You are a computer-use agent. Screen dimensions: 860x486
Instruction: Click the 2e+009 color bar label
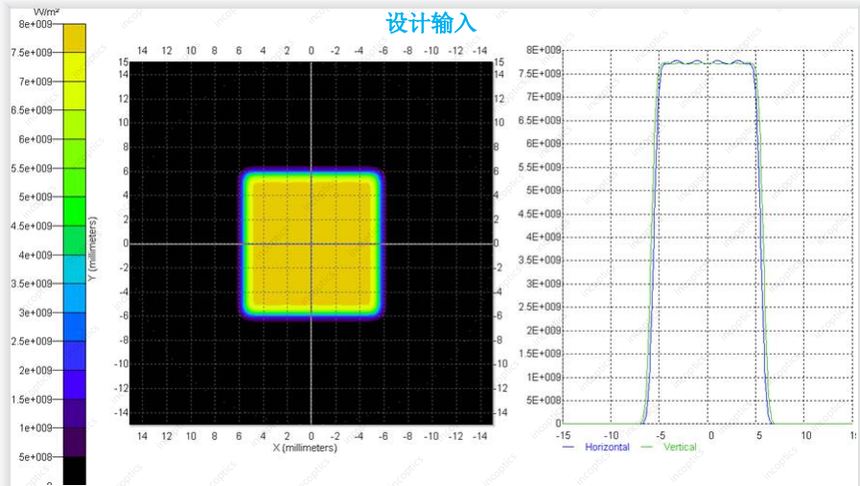coord(36,370)
